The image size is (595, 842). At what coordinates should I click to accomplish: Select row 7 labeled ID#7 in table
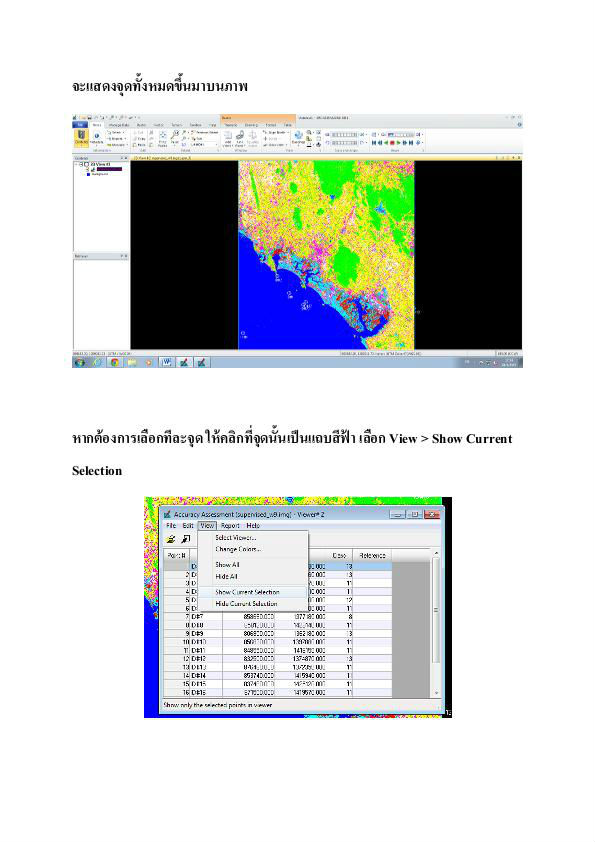[x=278, y=617]
